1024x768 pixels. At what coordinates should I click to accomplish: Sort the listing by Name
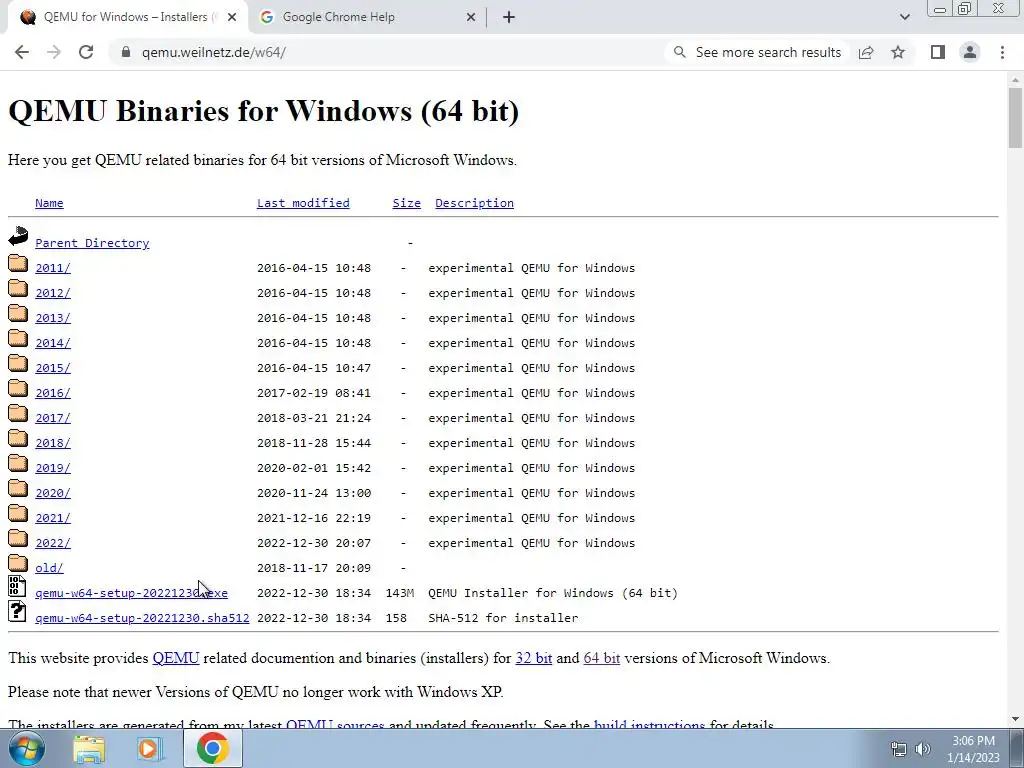[49, 203]
